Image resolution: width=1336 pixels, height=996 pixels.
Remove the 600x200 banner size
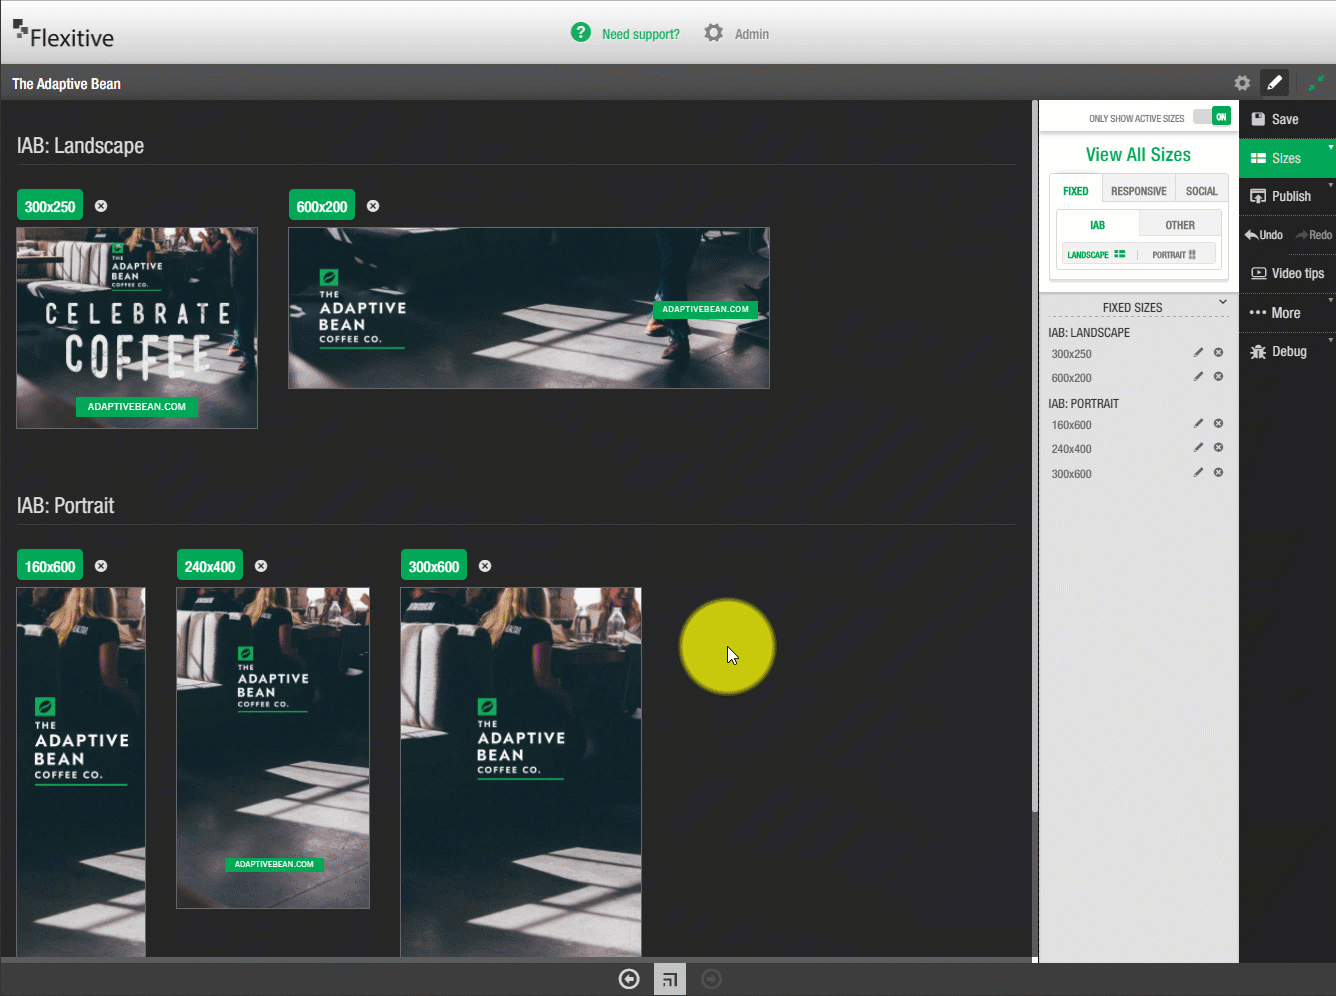373,206
